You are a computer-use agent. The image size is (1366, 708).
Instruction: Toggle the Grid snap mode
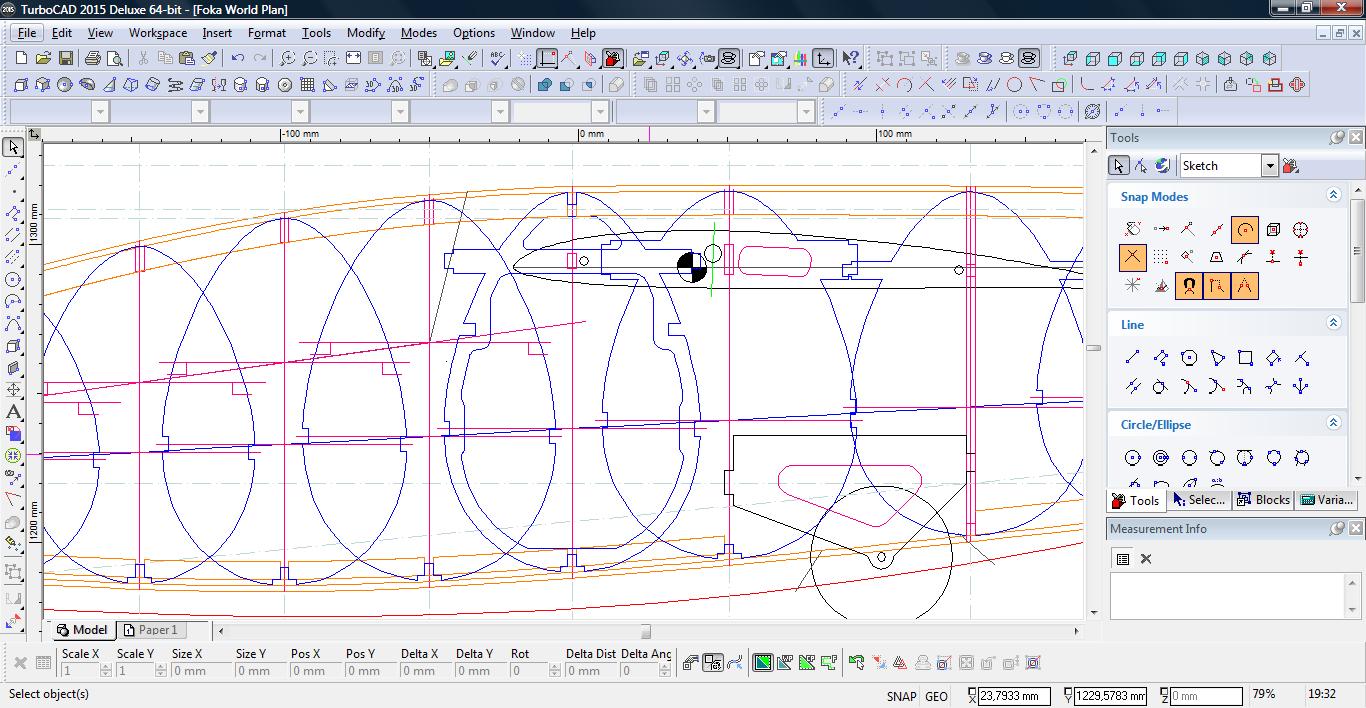[x=1160, y=258]
